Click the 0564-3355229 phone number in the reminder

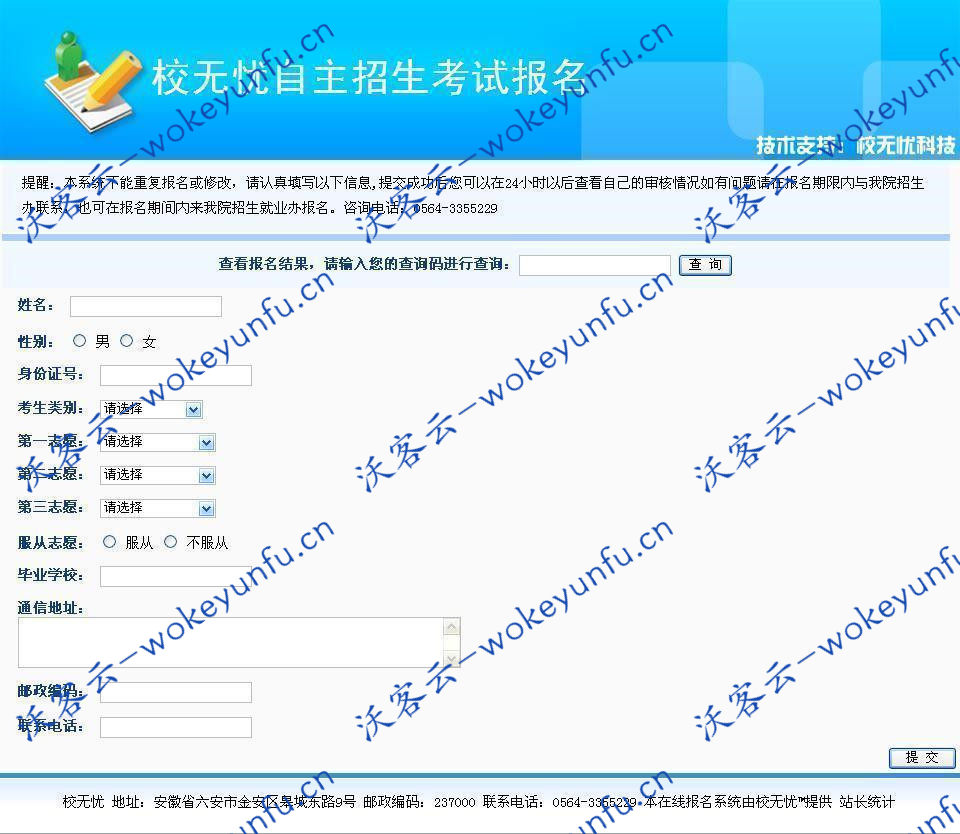tap(456, 208)
